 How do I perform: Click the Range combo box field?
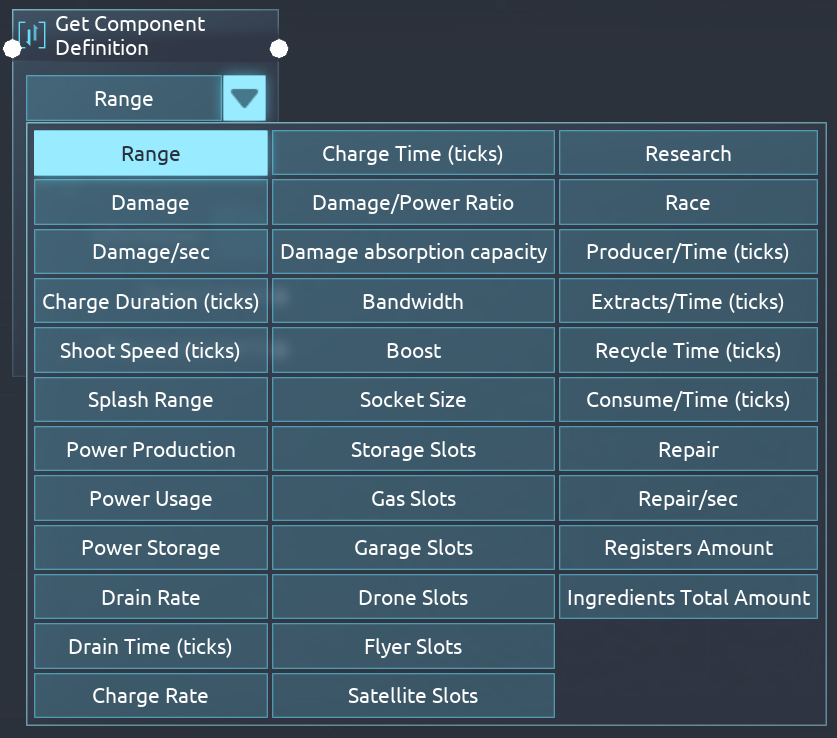[x=124, y=98]
